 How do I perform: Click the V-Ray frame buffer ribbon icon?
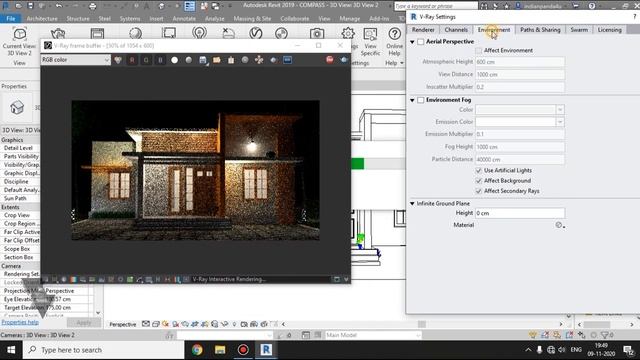pos(97,33)
